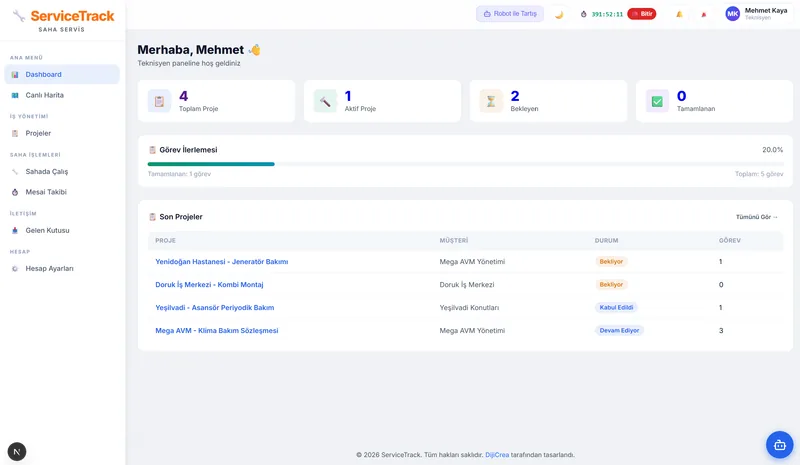
Task: Click the red alert icon beside the bell
Action: pyautogui.click(x=704, y=14)
